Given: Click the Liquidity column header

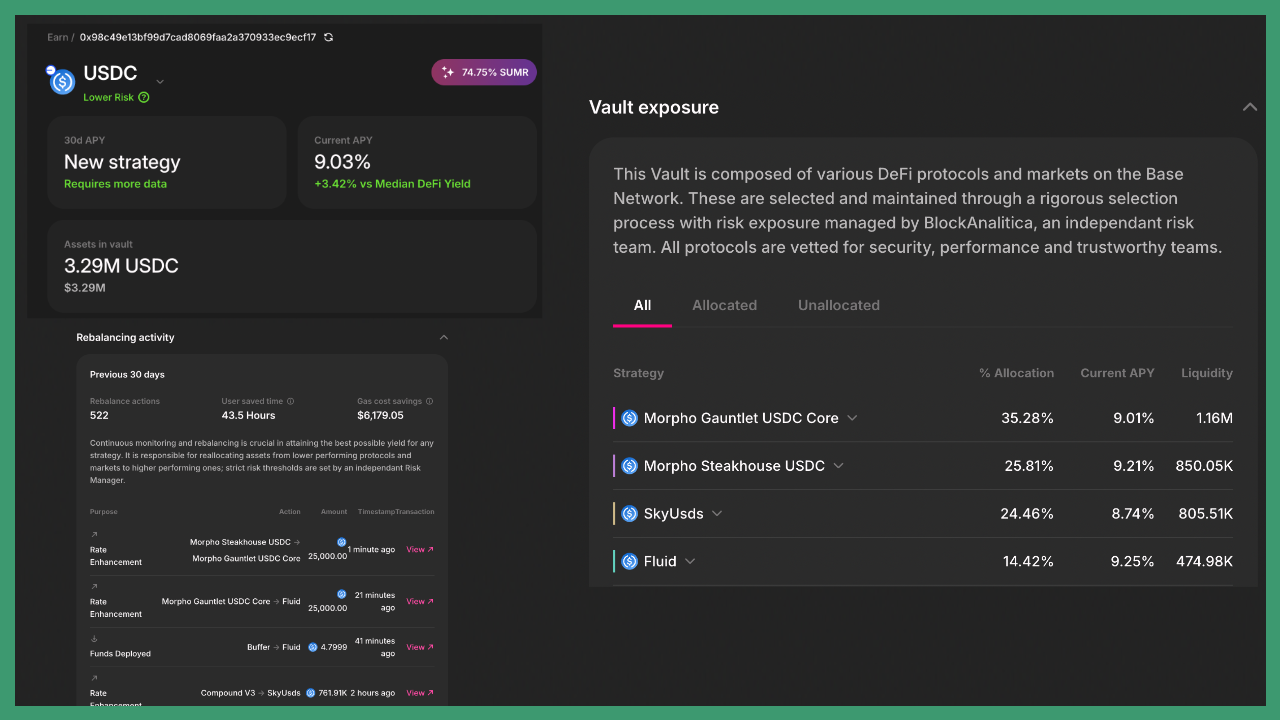Looking at the screenshot, I should pyautogui.click(x=1207, y=373).
